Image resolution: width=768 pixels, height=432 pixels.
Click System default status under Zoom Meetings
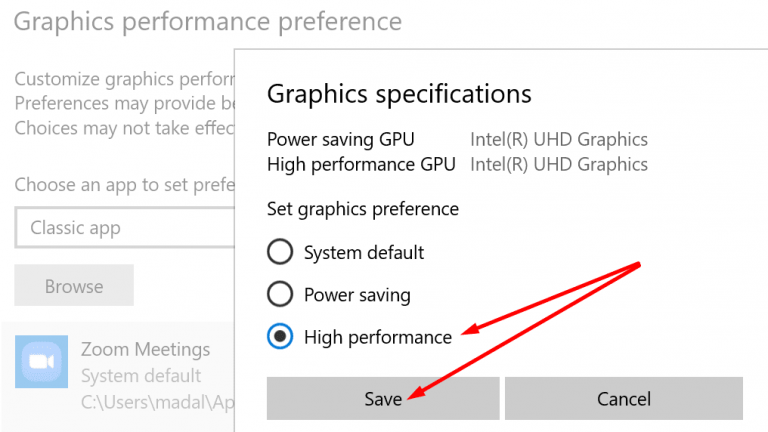pos(140,376)
